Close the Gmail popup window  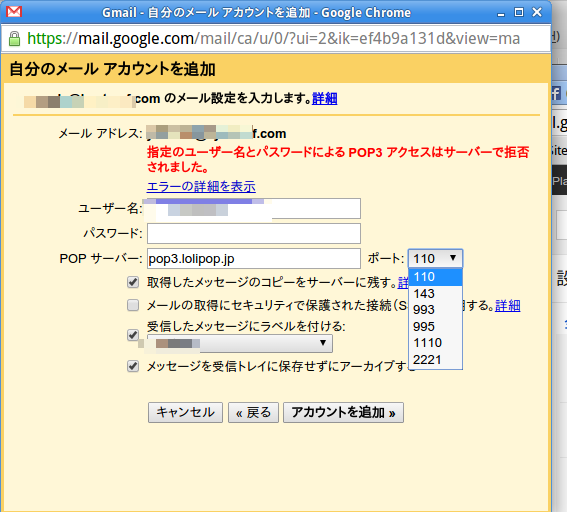point(537,12)
